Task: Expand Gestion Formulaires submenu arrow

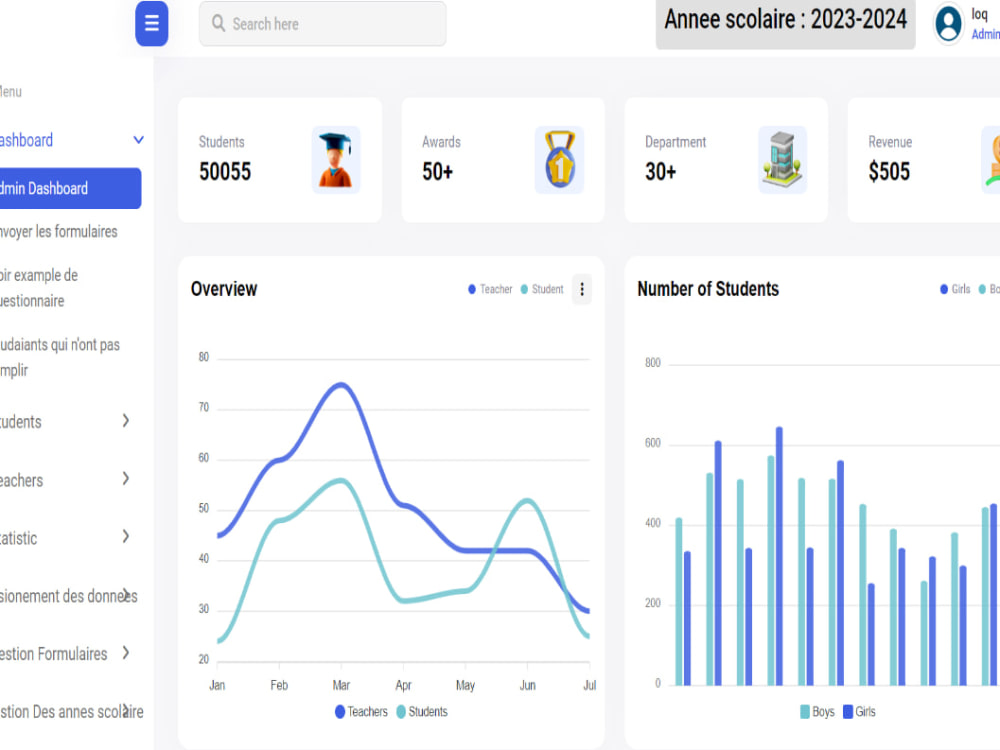Action: pyautogui.click(x=126, y=652)
